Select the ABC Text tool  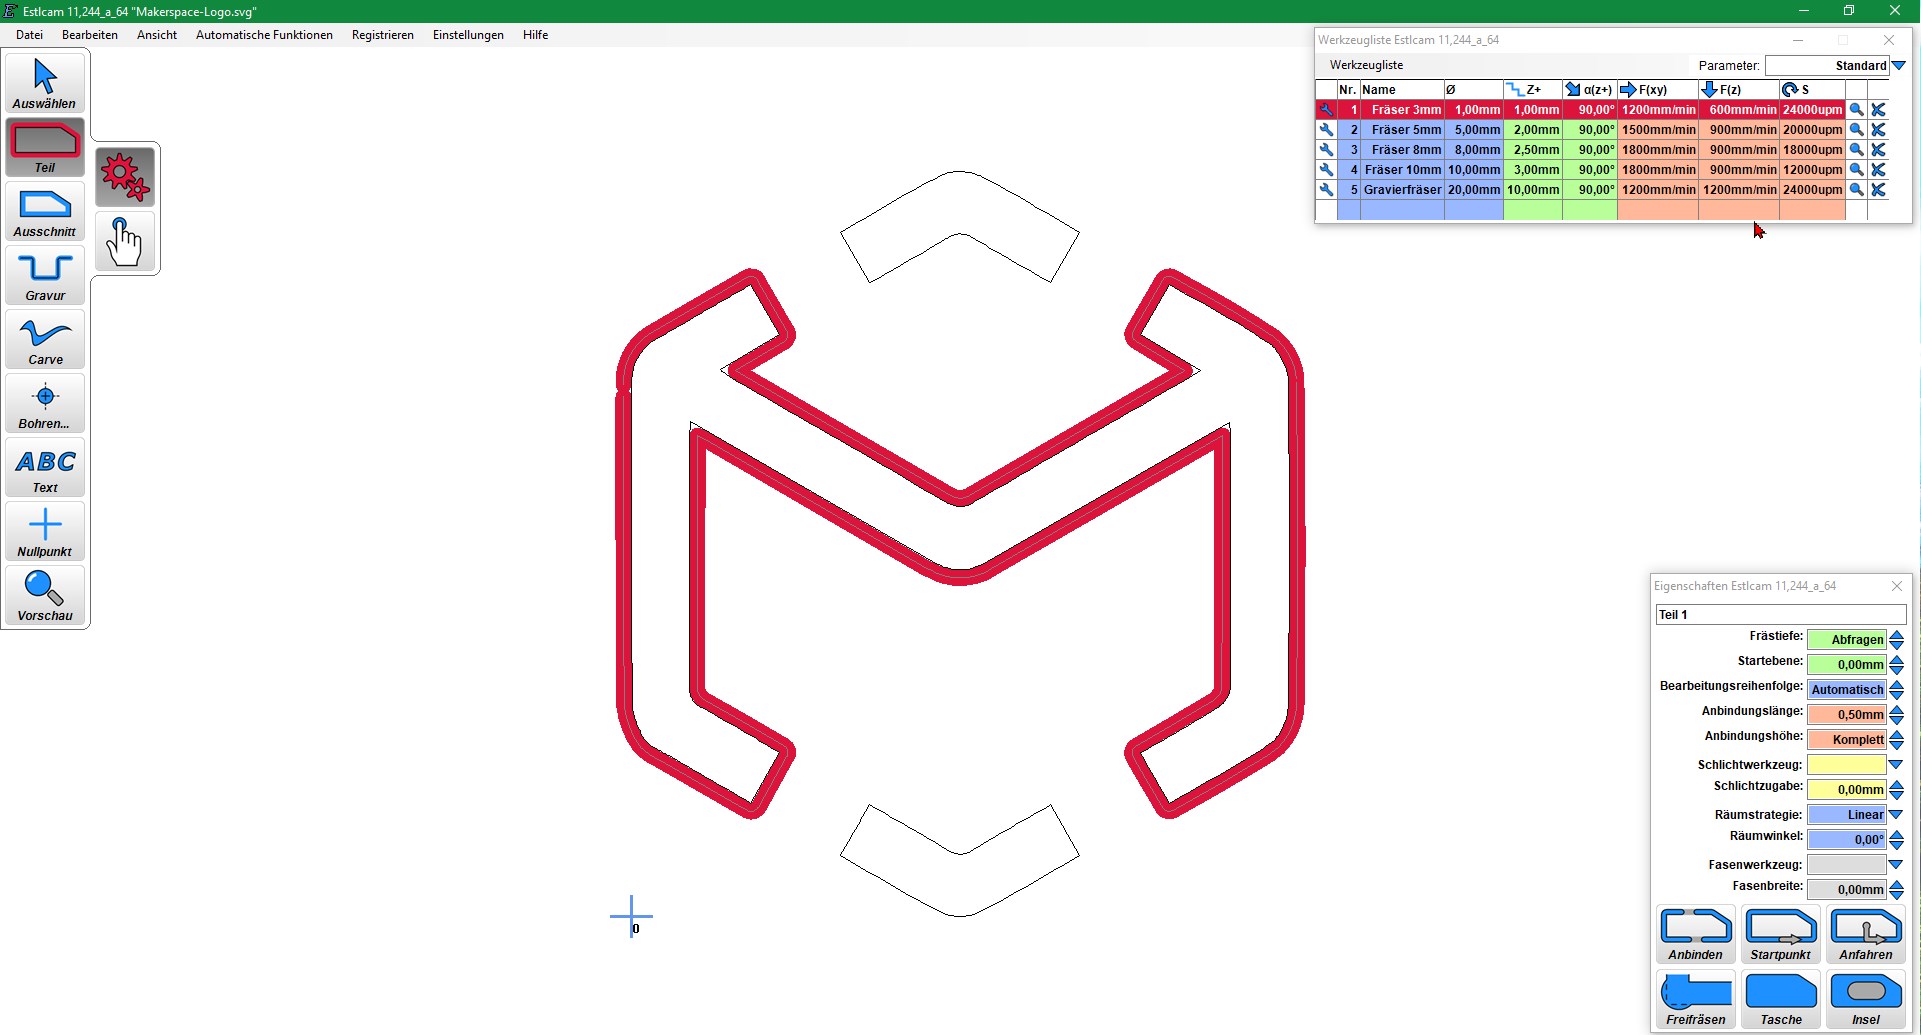(45, 468)
